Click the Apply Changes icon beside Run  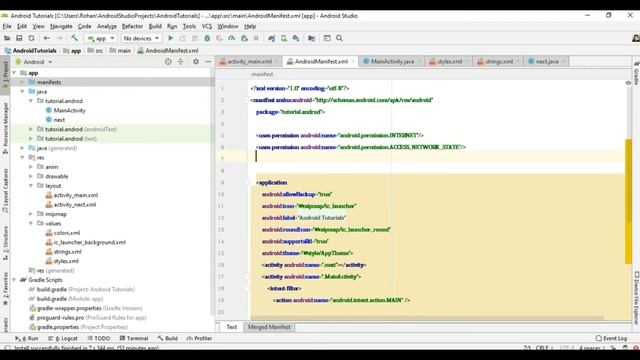[182, 38]
